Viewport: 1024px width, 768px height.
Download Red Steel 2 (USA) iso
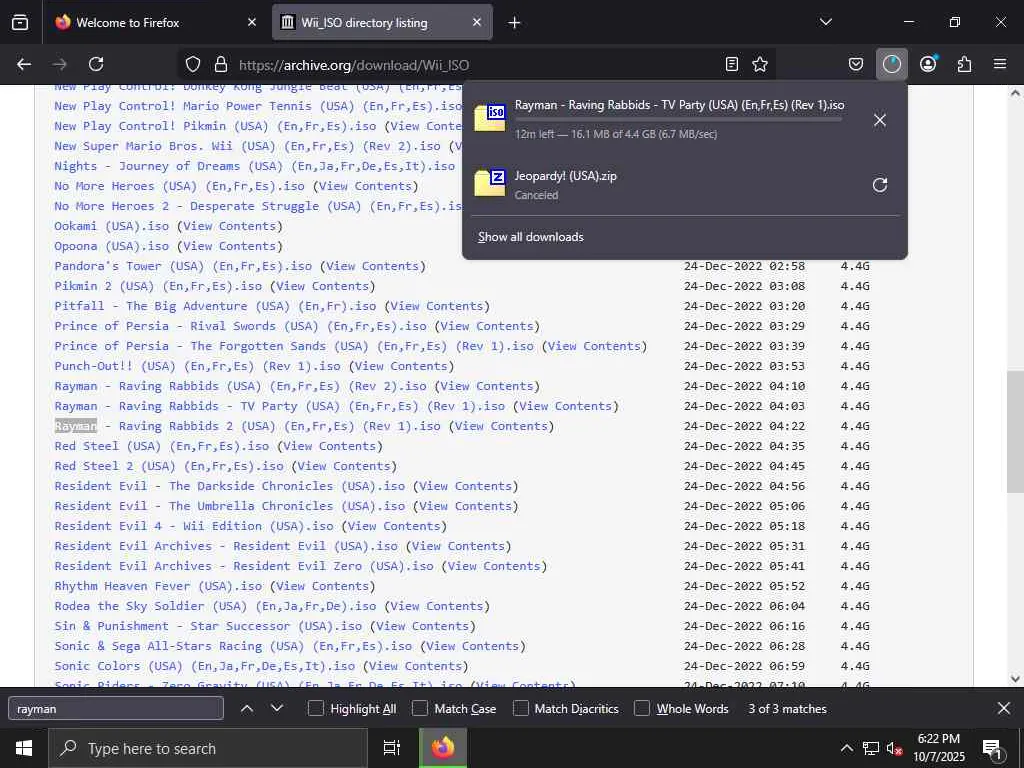(169, 466)
